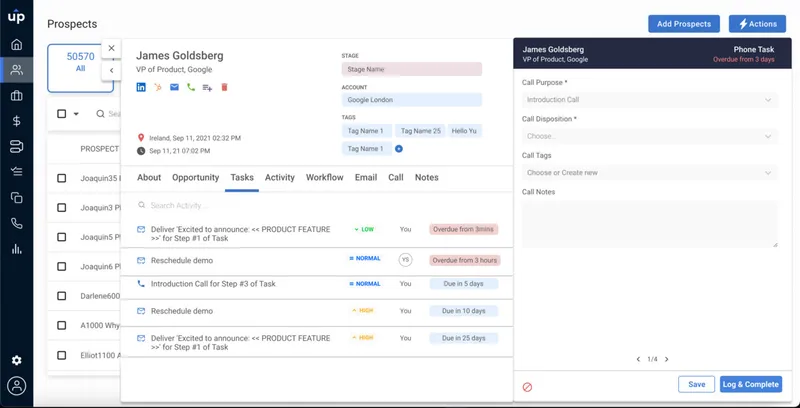Open the Introduction Call for Step #3 task
This screenshot has height=408, width=800.
click(213, 284)
